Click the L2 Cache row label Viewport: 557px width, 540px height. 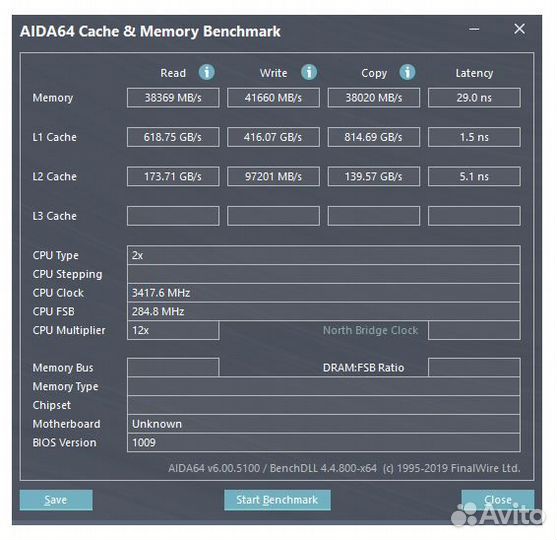point(54,177)
